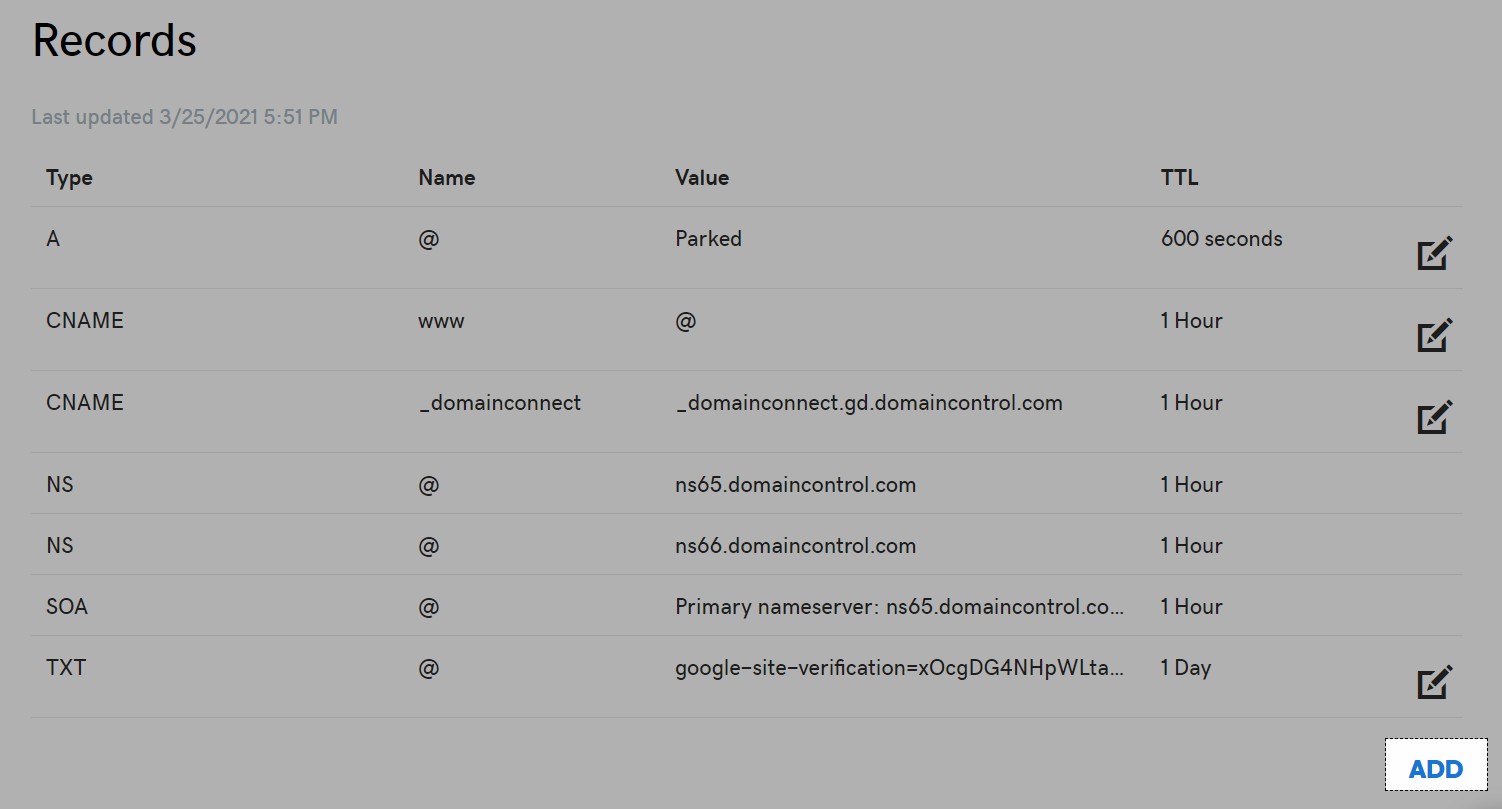Click the Records heading
The width and height of the screenshot is (1502, 809).
pyautogui.click(x=114, y=41)
